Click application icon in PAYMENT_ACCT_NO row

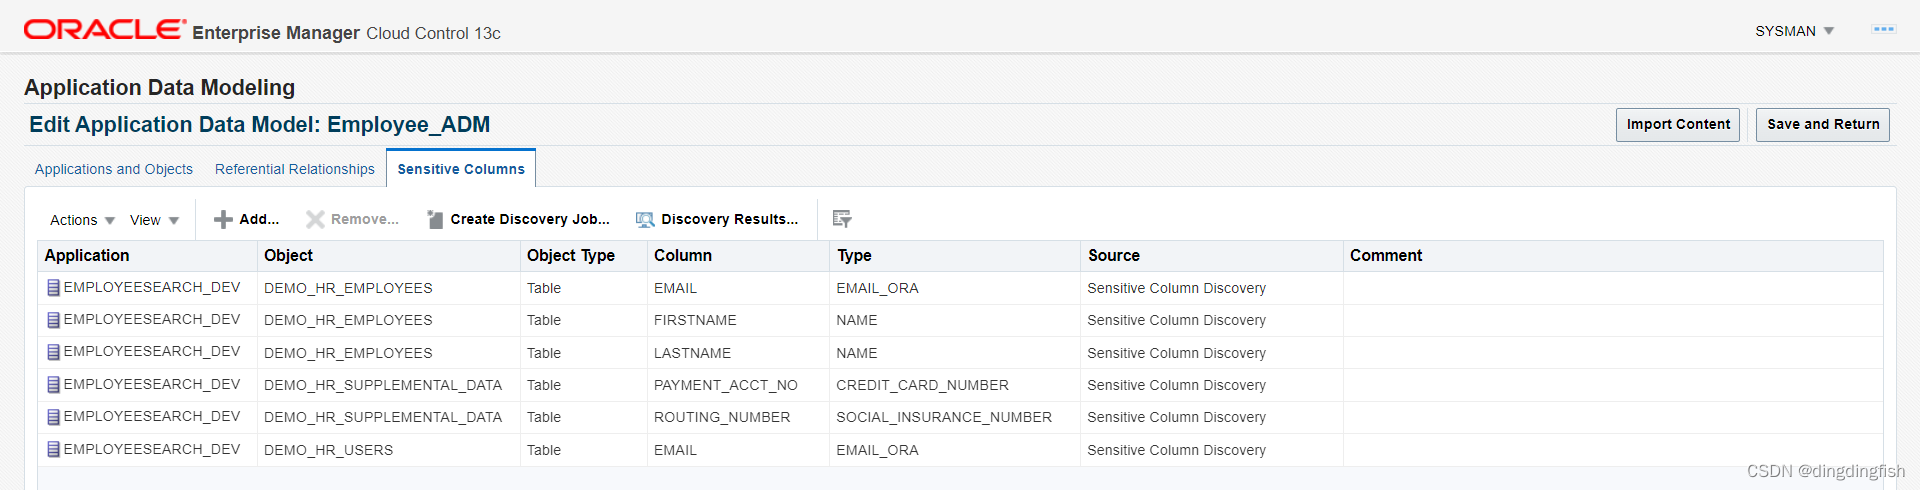click(x=54, y=385)
